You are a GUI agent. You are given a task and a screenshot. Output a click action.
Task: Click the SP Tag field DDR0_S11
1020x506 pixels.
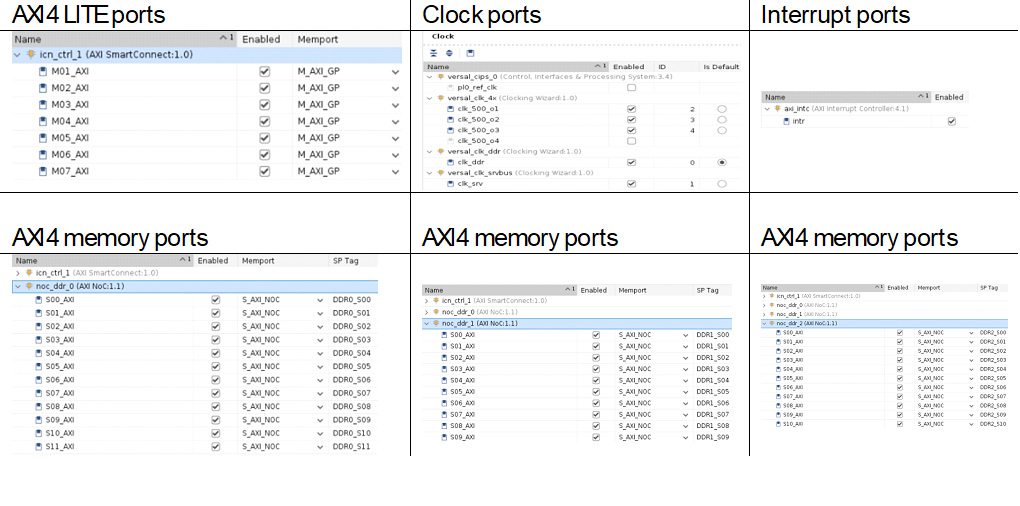[351, 447]
